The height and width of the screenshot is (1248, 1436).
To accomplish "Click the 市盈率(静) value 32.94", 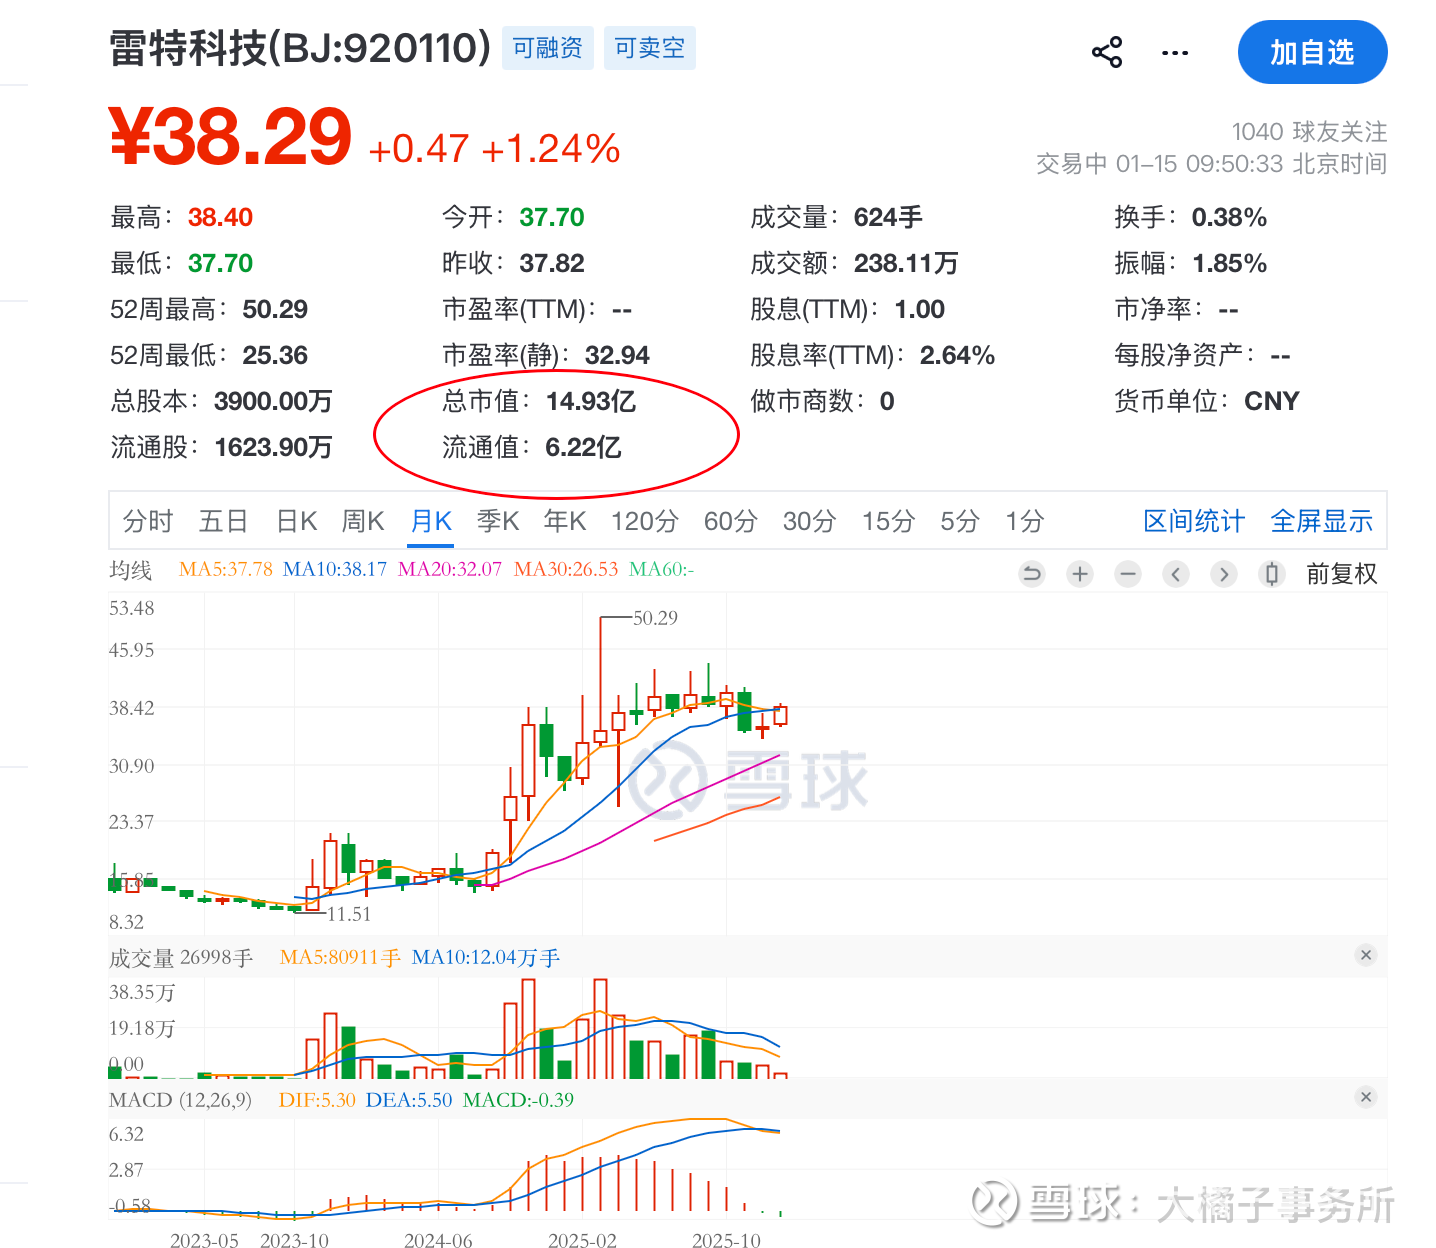I will pyautogui.click(x=617, y=355).
